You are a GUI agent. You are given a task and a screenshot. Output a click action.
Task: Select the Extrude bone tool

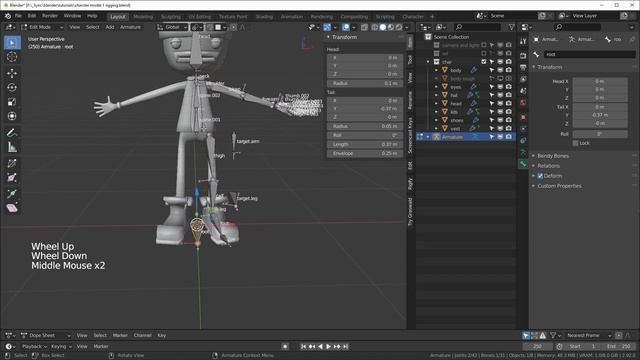point(12,193)
